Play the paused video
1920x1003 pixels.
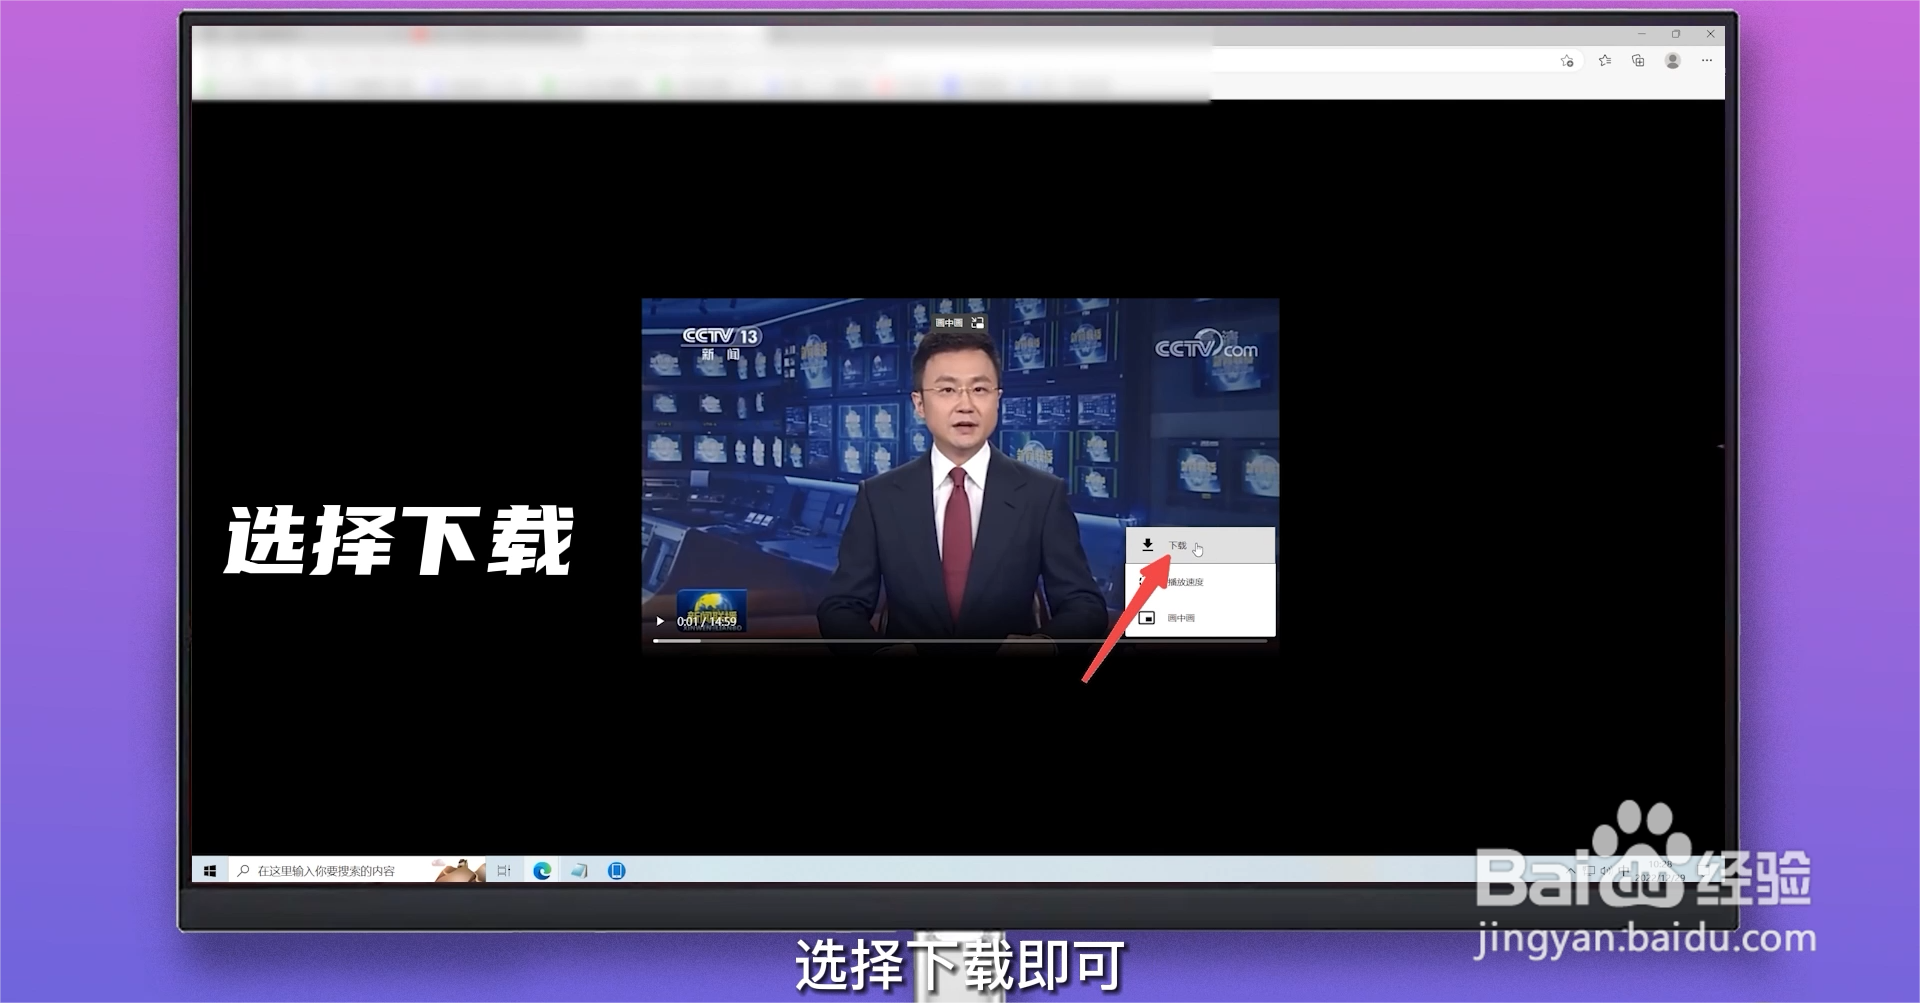tap(660, 620)
